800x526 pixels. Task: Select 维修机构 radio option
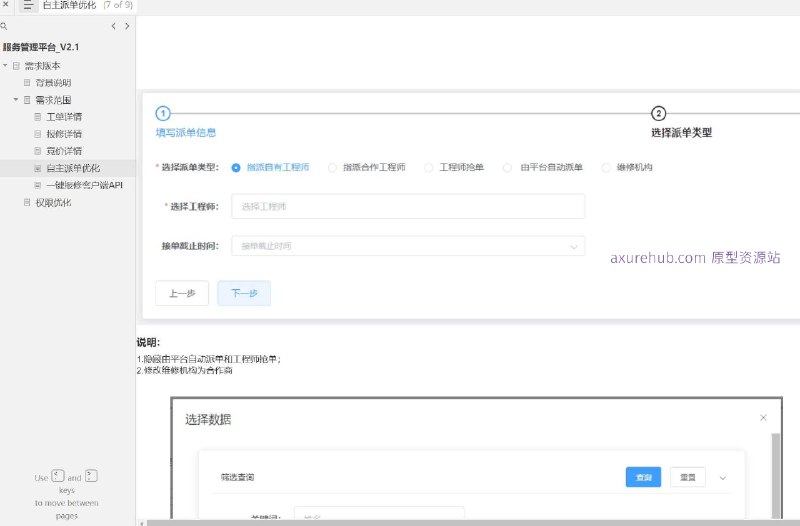pyautogui.click(x=606, y=167)
